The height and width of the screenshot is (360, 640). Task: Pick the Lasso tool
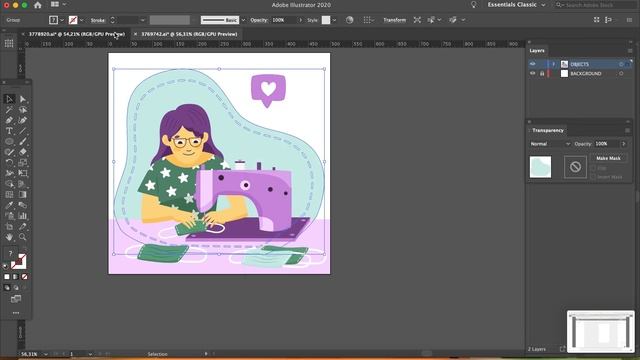23,109
